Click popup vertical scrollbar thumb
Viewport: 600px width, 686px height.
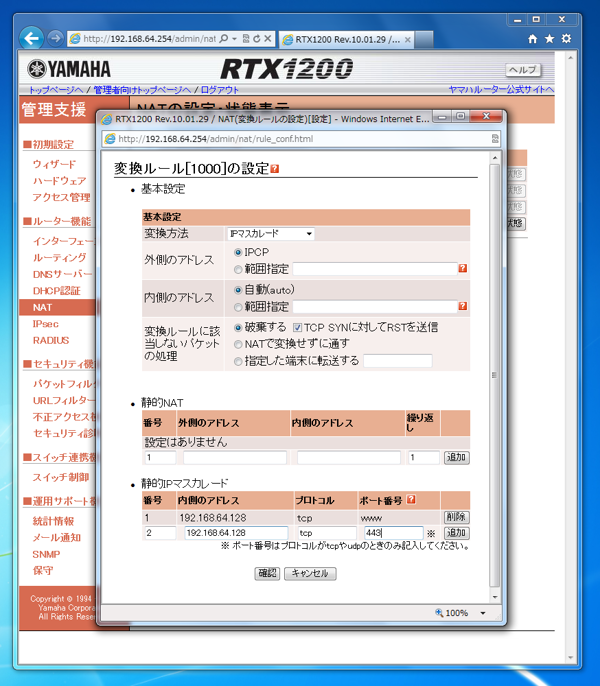[x=495, y=375]
